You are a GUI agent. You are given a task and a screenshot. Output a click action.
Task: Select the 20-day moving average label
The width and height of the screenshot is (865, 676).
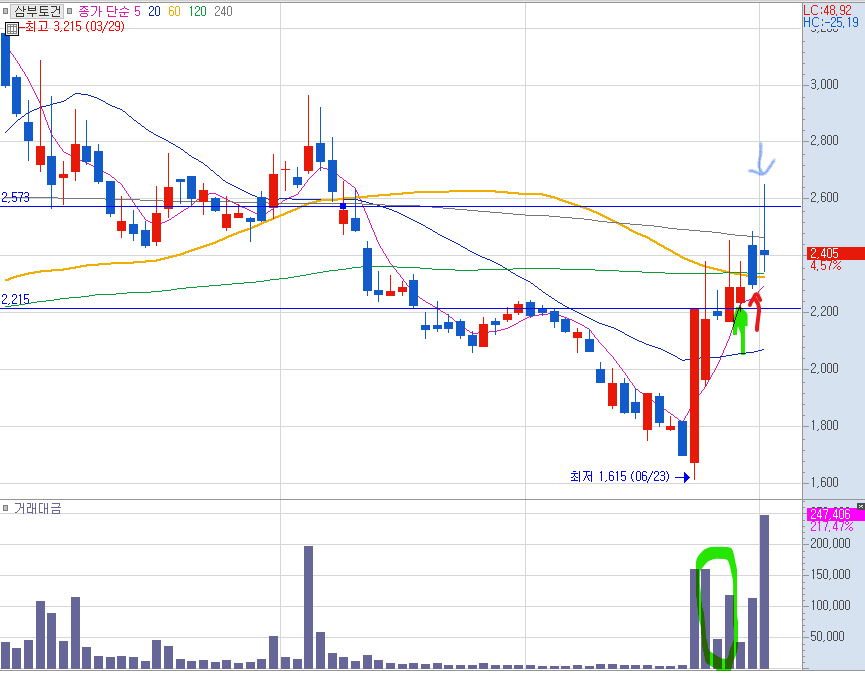[154, 11]
